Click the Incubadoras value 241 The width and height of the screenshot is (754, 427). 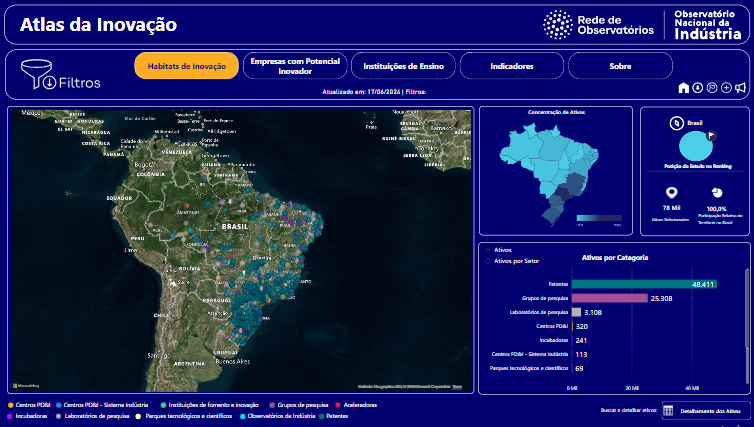click(x=581, y=340)
